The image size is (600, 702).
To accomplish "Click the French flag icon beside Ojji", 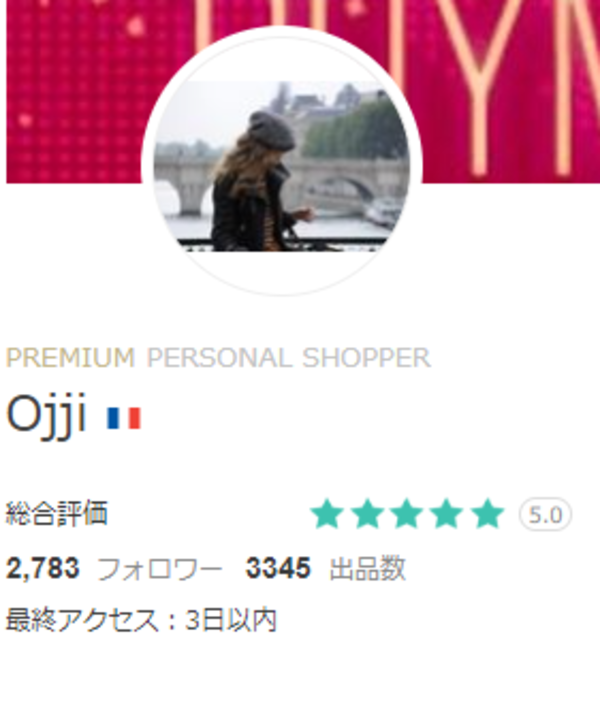I will click(x=124, y=418).
